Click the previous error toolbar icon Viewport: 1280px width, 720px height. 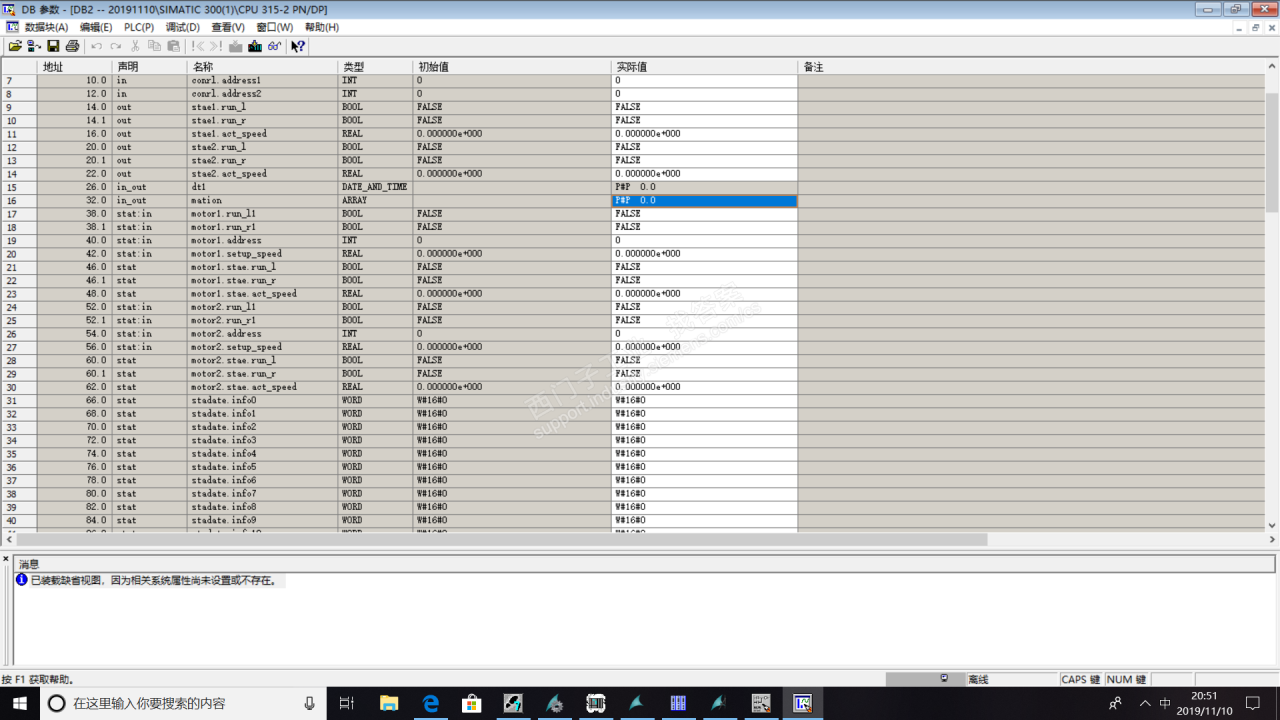tap(197, 46)
